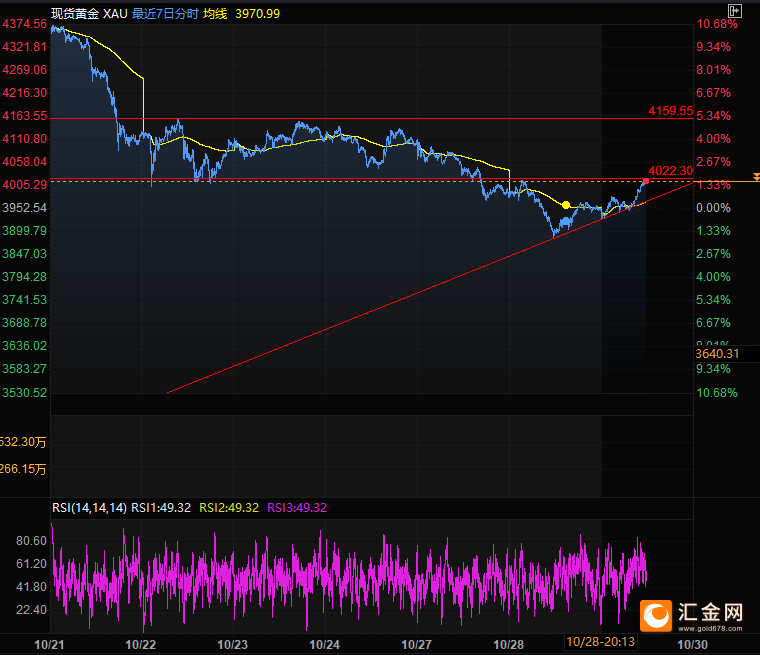
Task: Click the yellow 3970.99 average value
Action: (257, 14)
